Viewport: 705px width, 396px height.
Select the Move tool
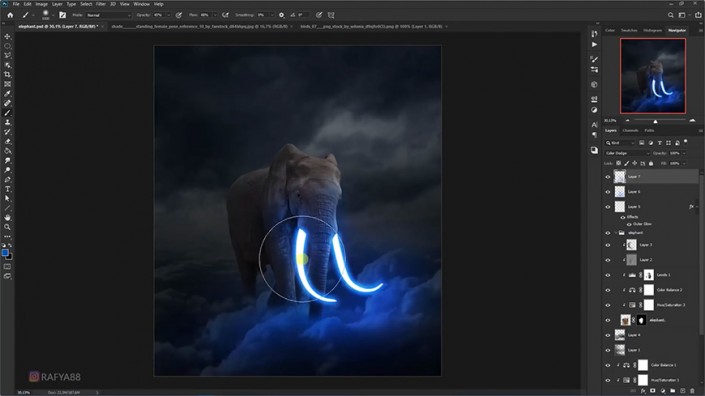[x=7, y=36]
